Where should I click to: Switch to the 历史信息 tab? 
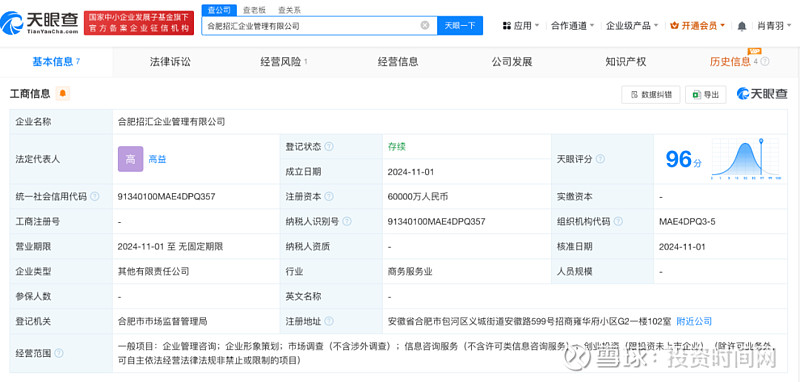[x=730, y=62]
